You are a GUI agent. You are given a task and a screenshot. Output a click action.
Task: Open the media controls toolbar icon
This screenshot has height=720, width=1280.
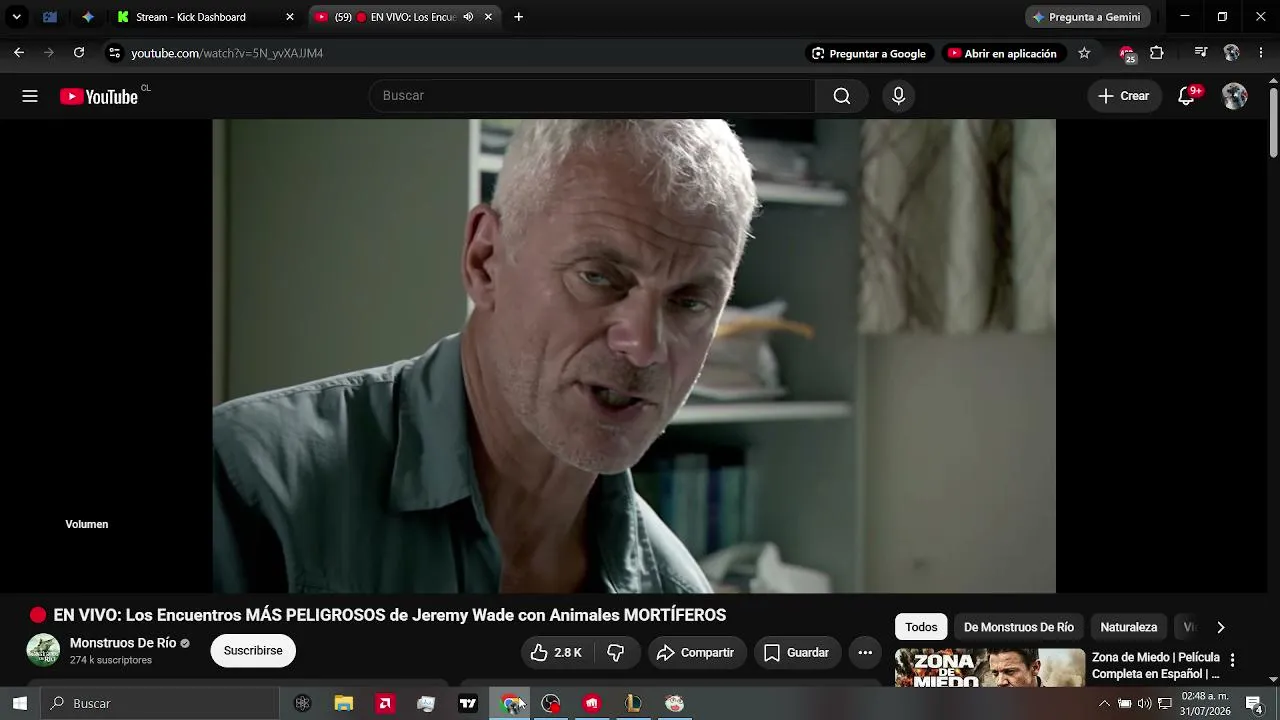(x=1201, y=53)
